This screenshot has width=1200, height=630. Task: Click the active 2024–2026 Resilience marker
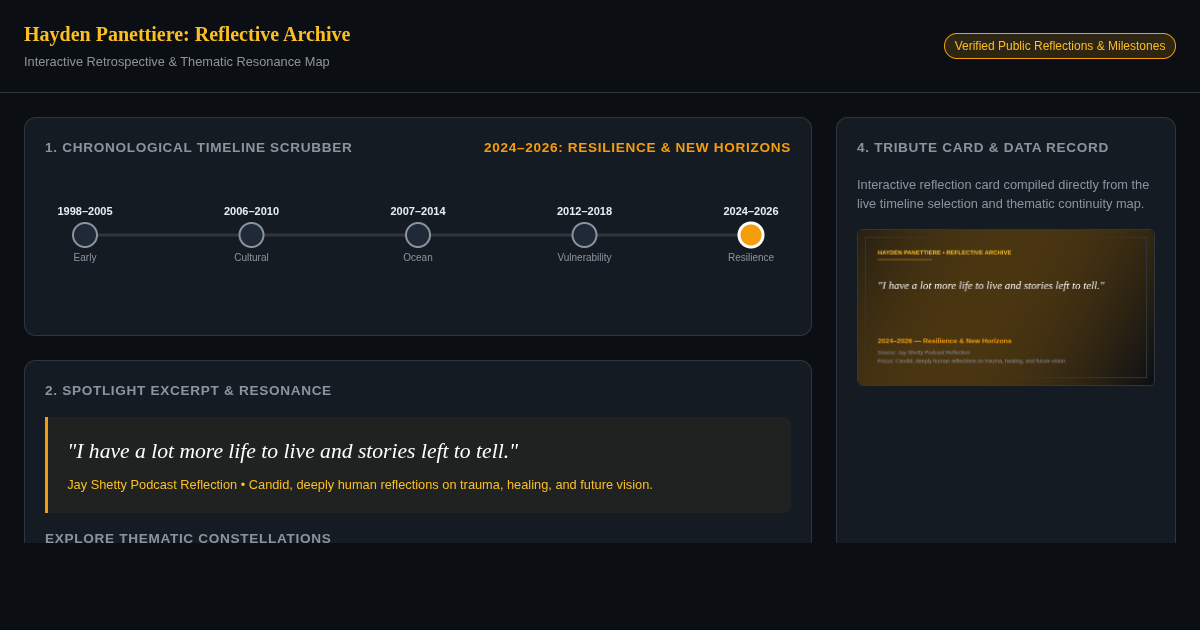pyautogui.click(x=751, y=235)
